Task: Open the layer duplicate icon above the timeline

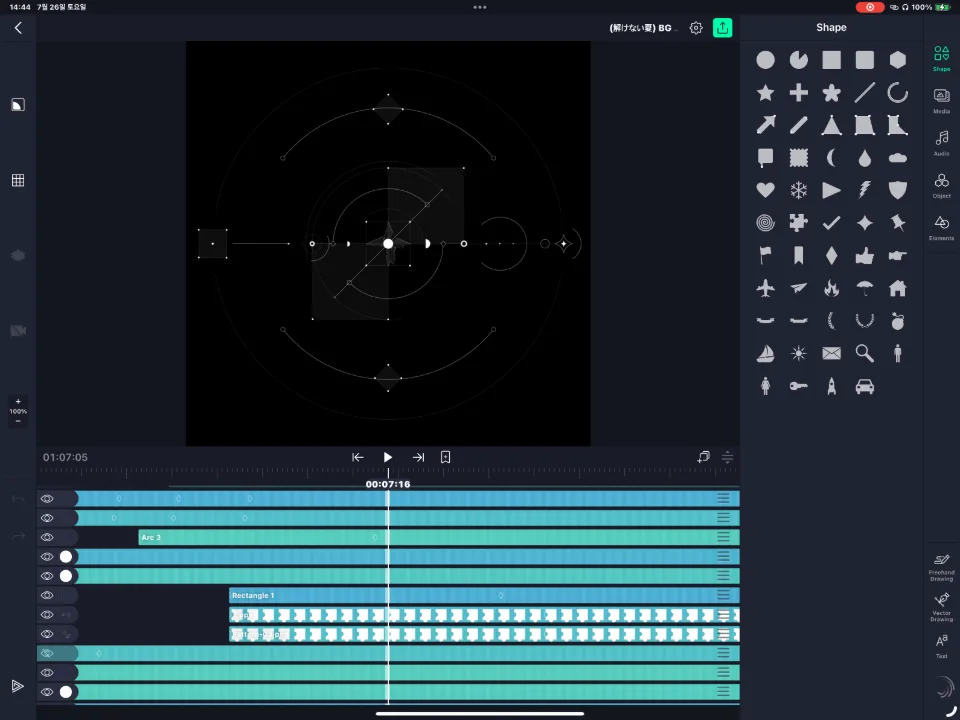Action: (703, 457)
